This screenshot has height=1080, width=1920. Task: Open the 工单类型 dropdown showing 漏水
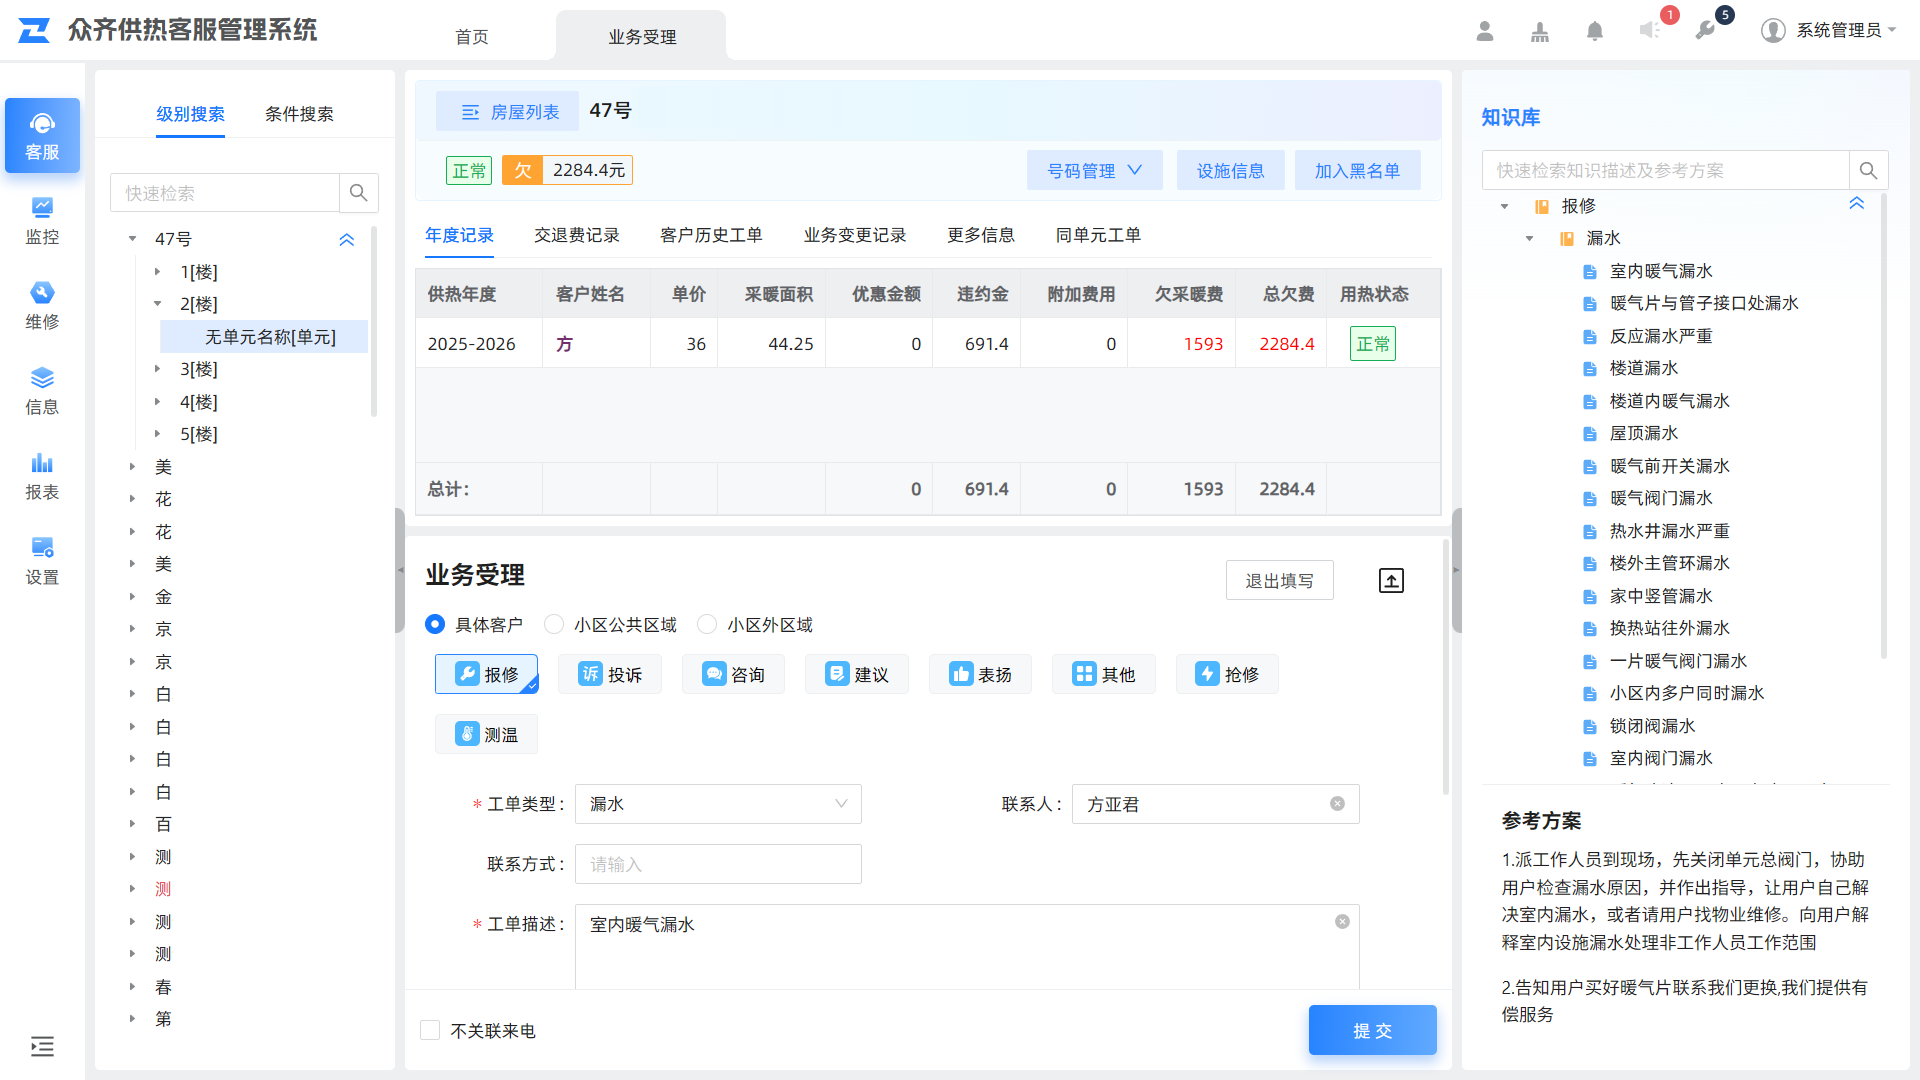click(x=718, y=804)
